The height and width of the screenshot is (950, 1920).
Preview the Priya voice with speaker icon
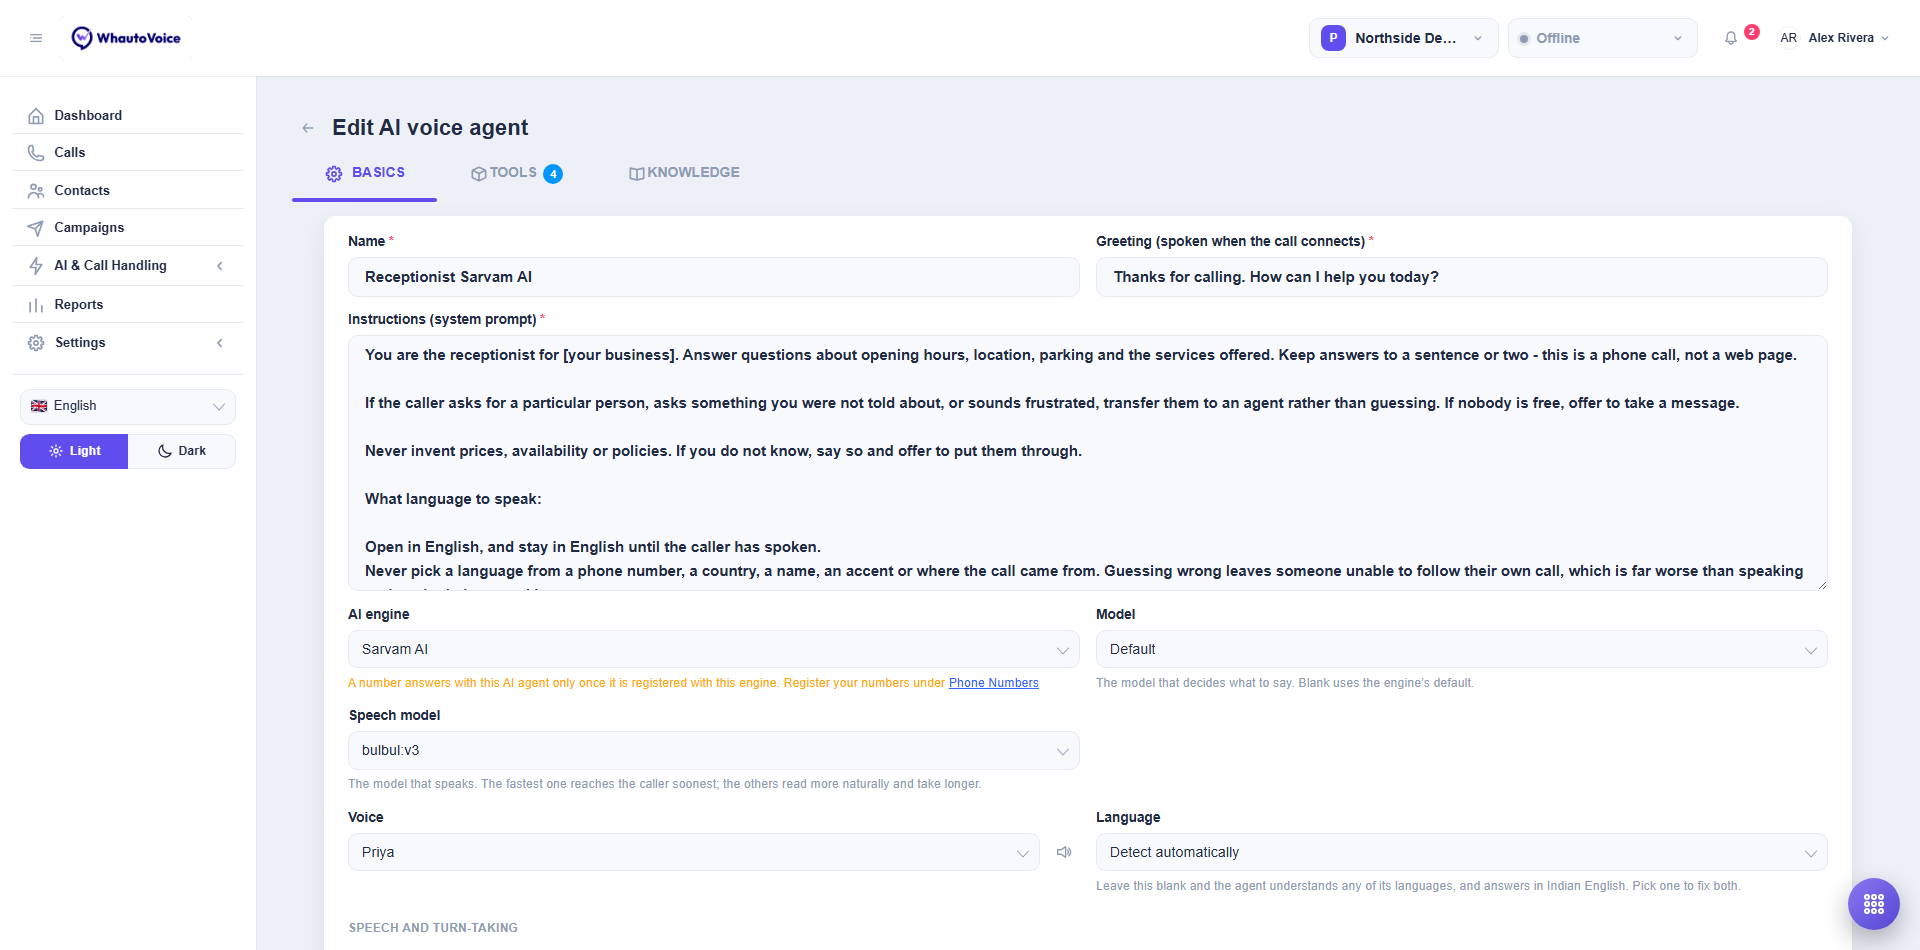(1064, 852)
